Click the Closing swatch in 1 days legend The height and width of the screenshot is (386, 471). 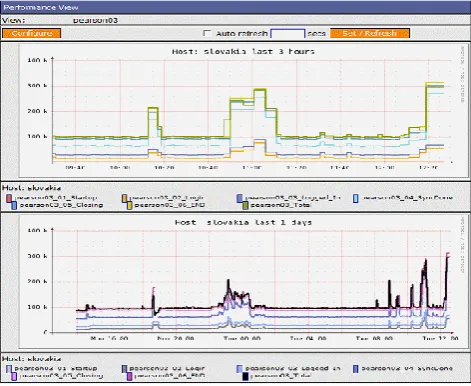point(14,376)
